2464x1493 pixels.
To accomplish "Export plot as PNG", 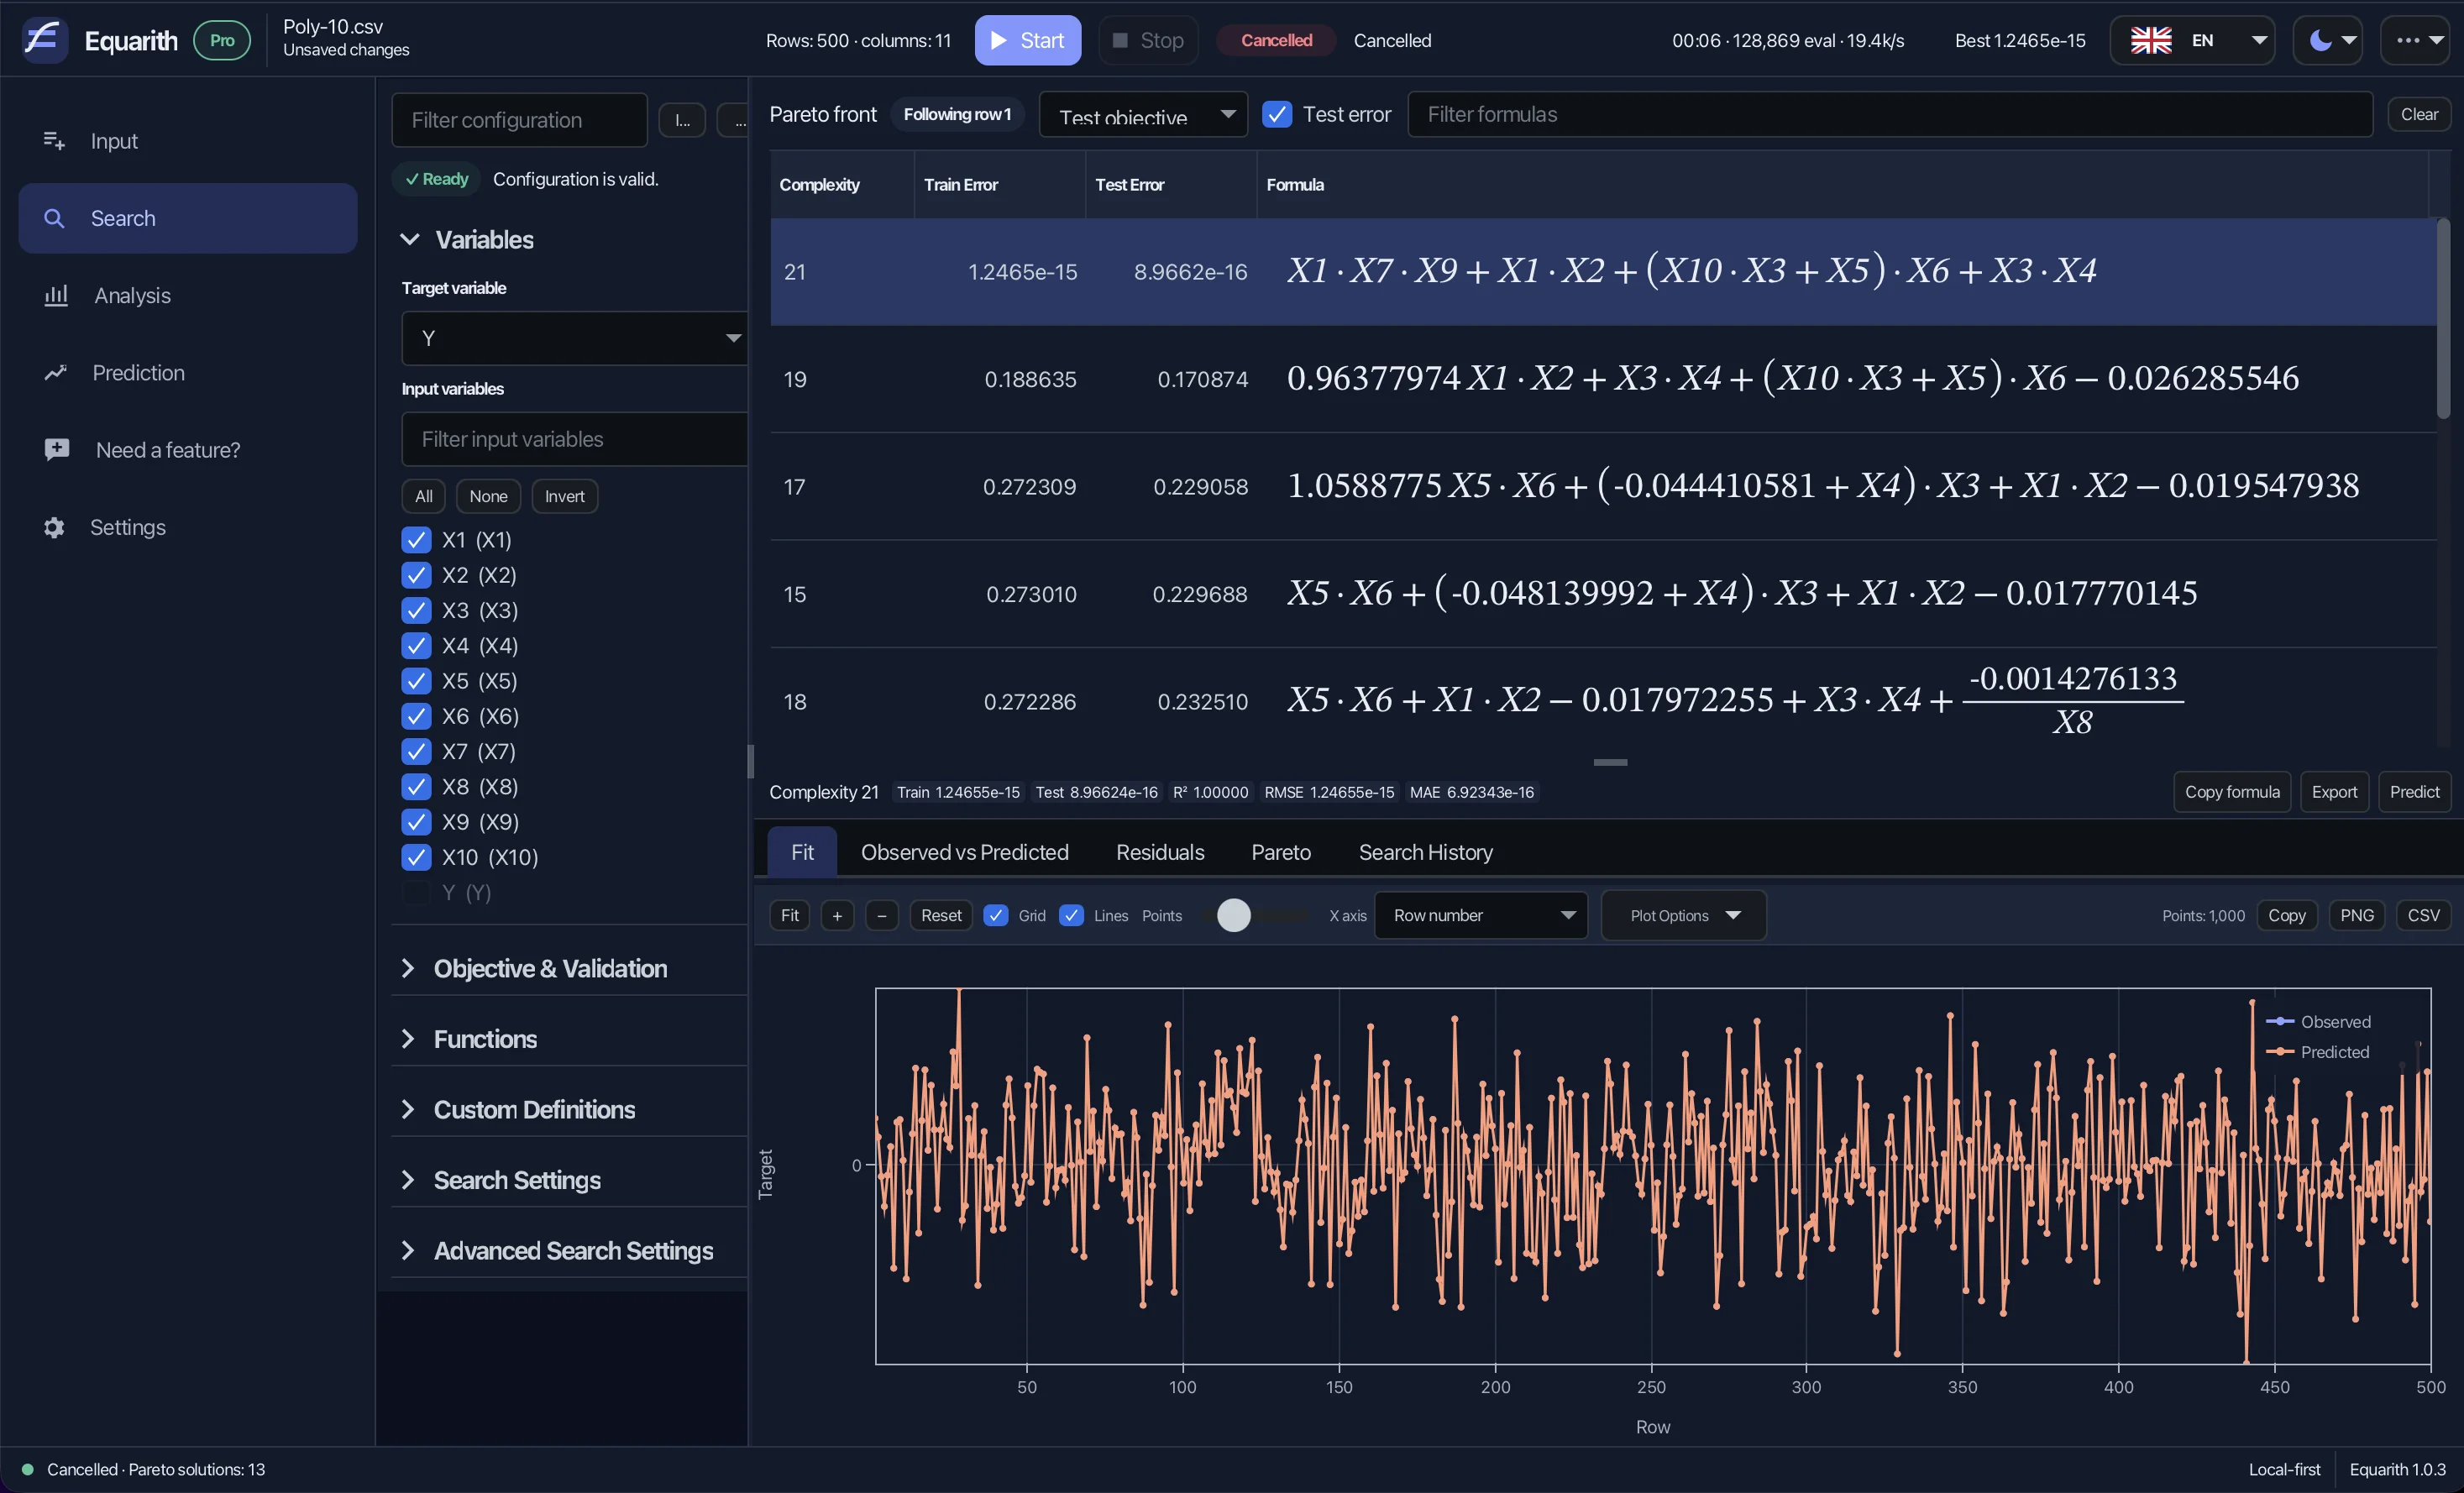I will point(2356,915).
